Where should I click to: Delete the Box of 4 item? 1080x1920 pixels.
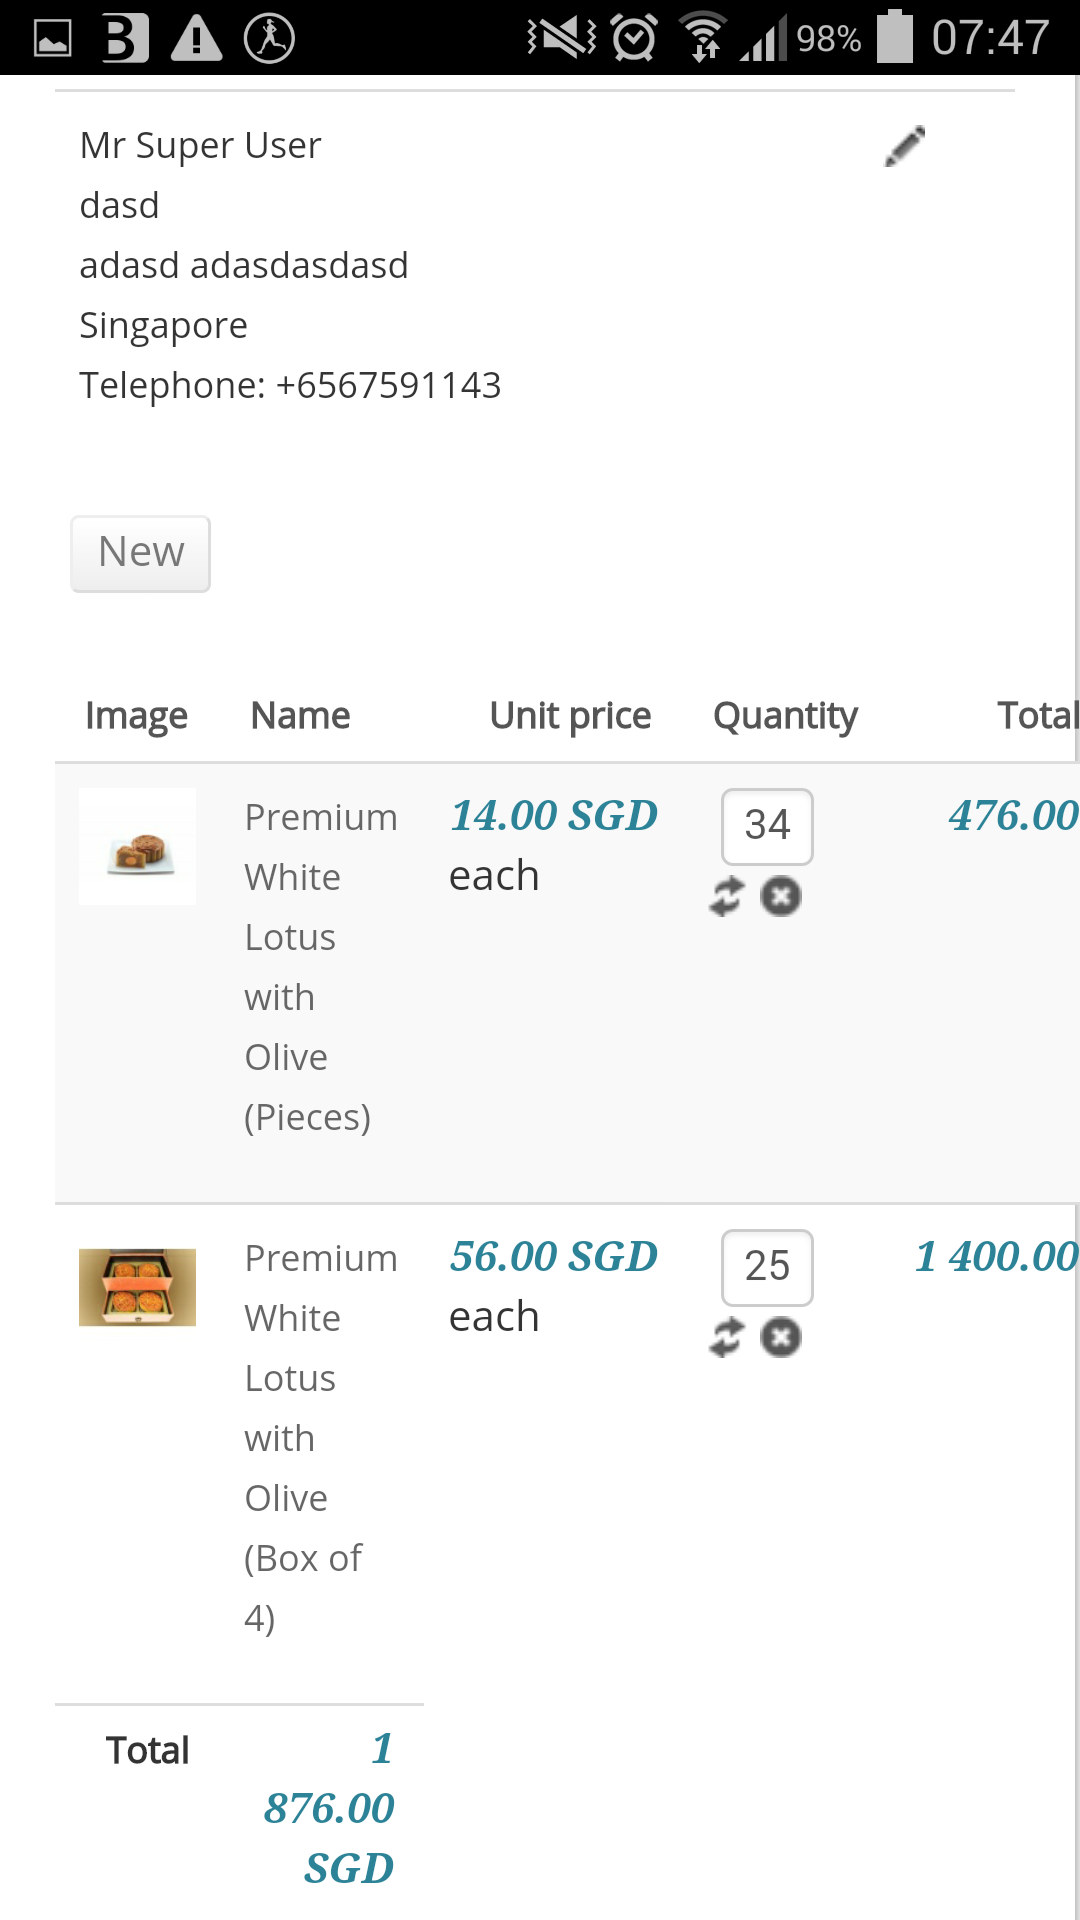(781, 1337)
